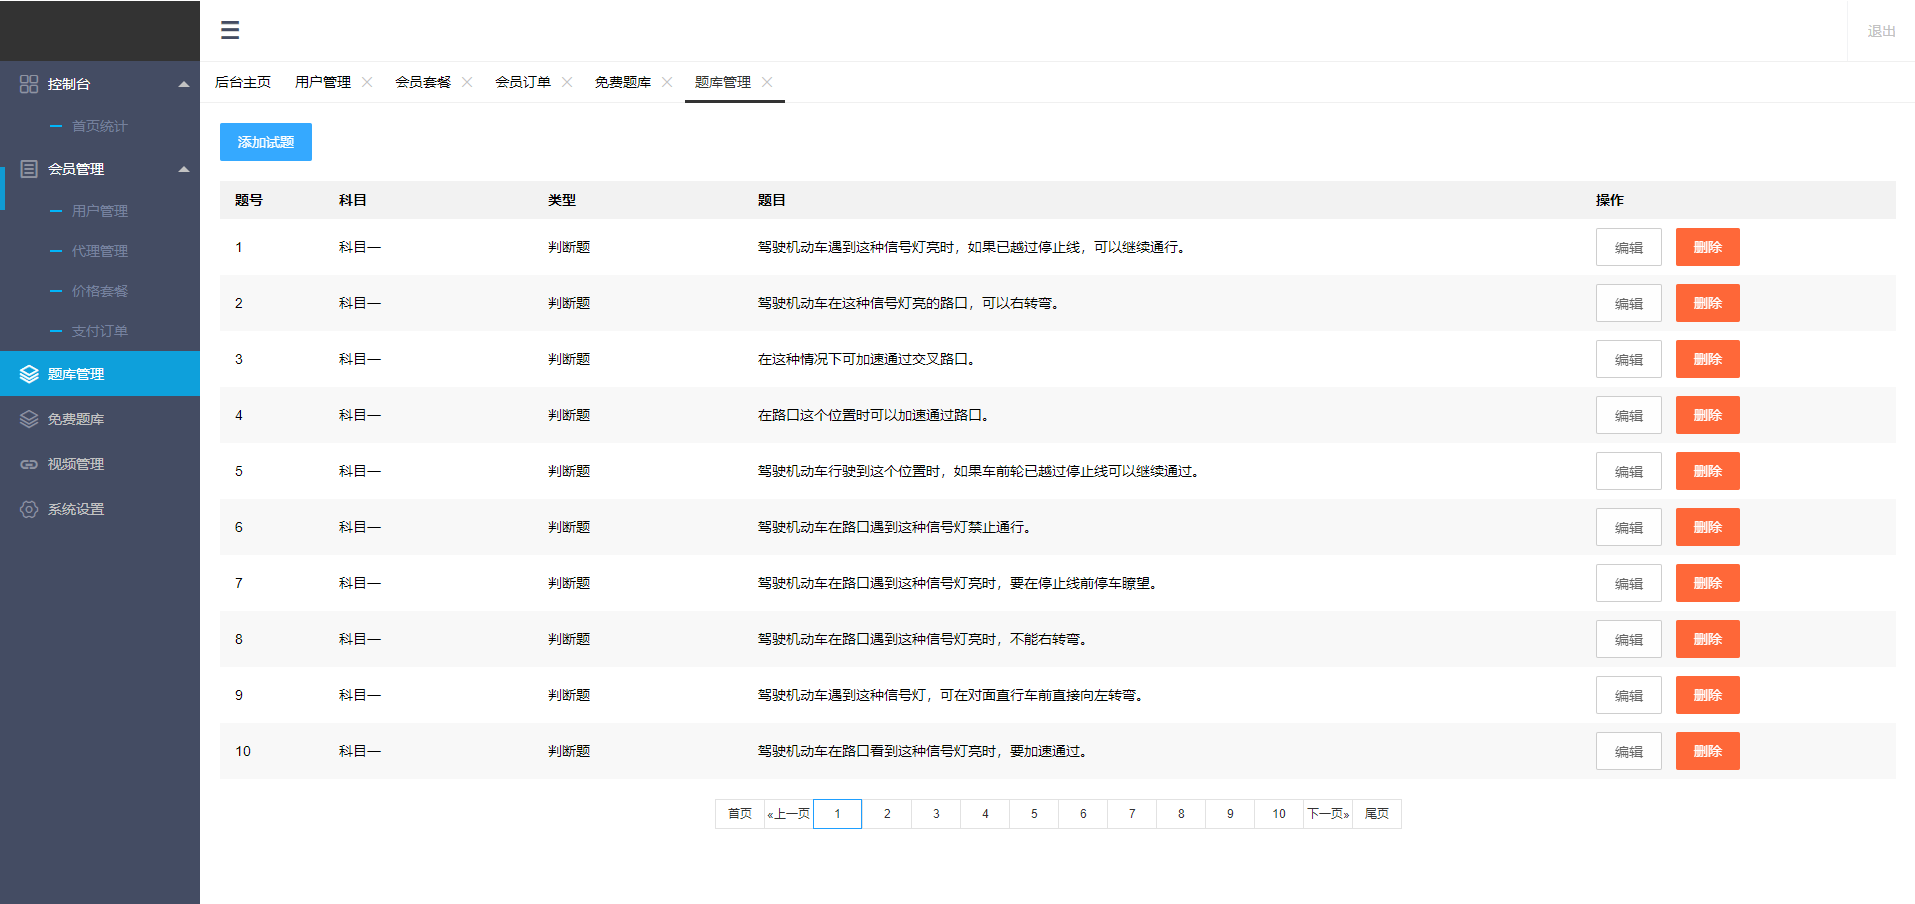This screenshot has width=1915, height=904.
Task: Switch to the 会员订单 tab
Action: (523, 82)
